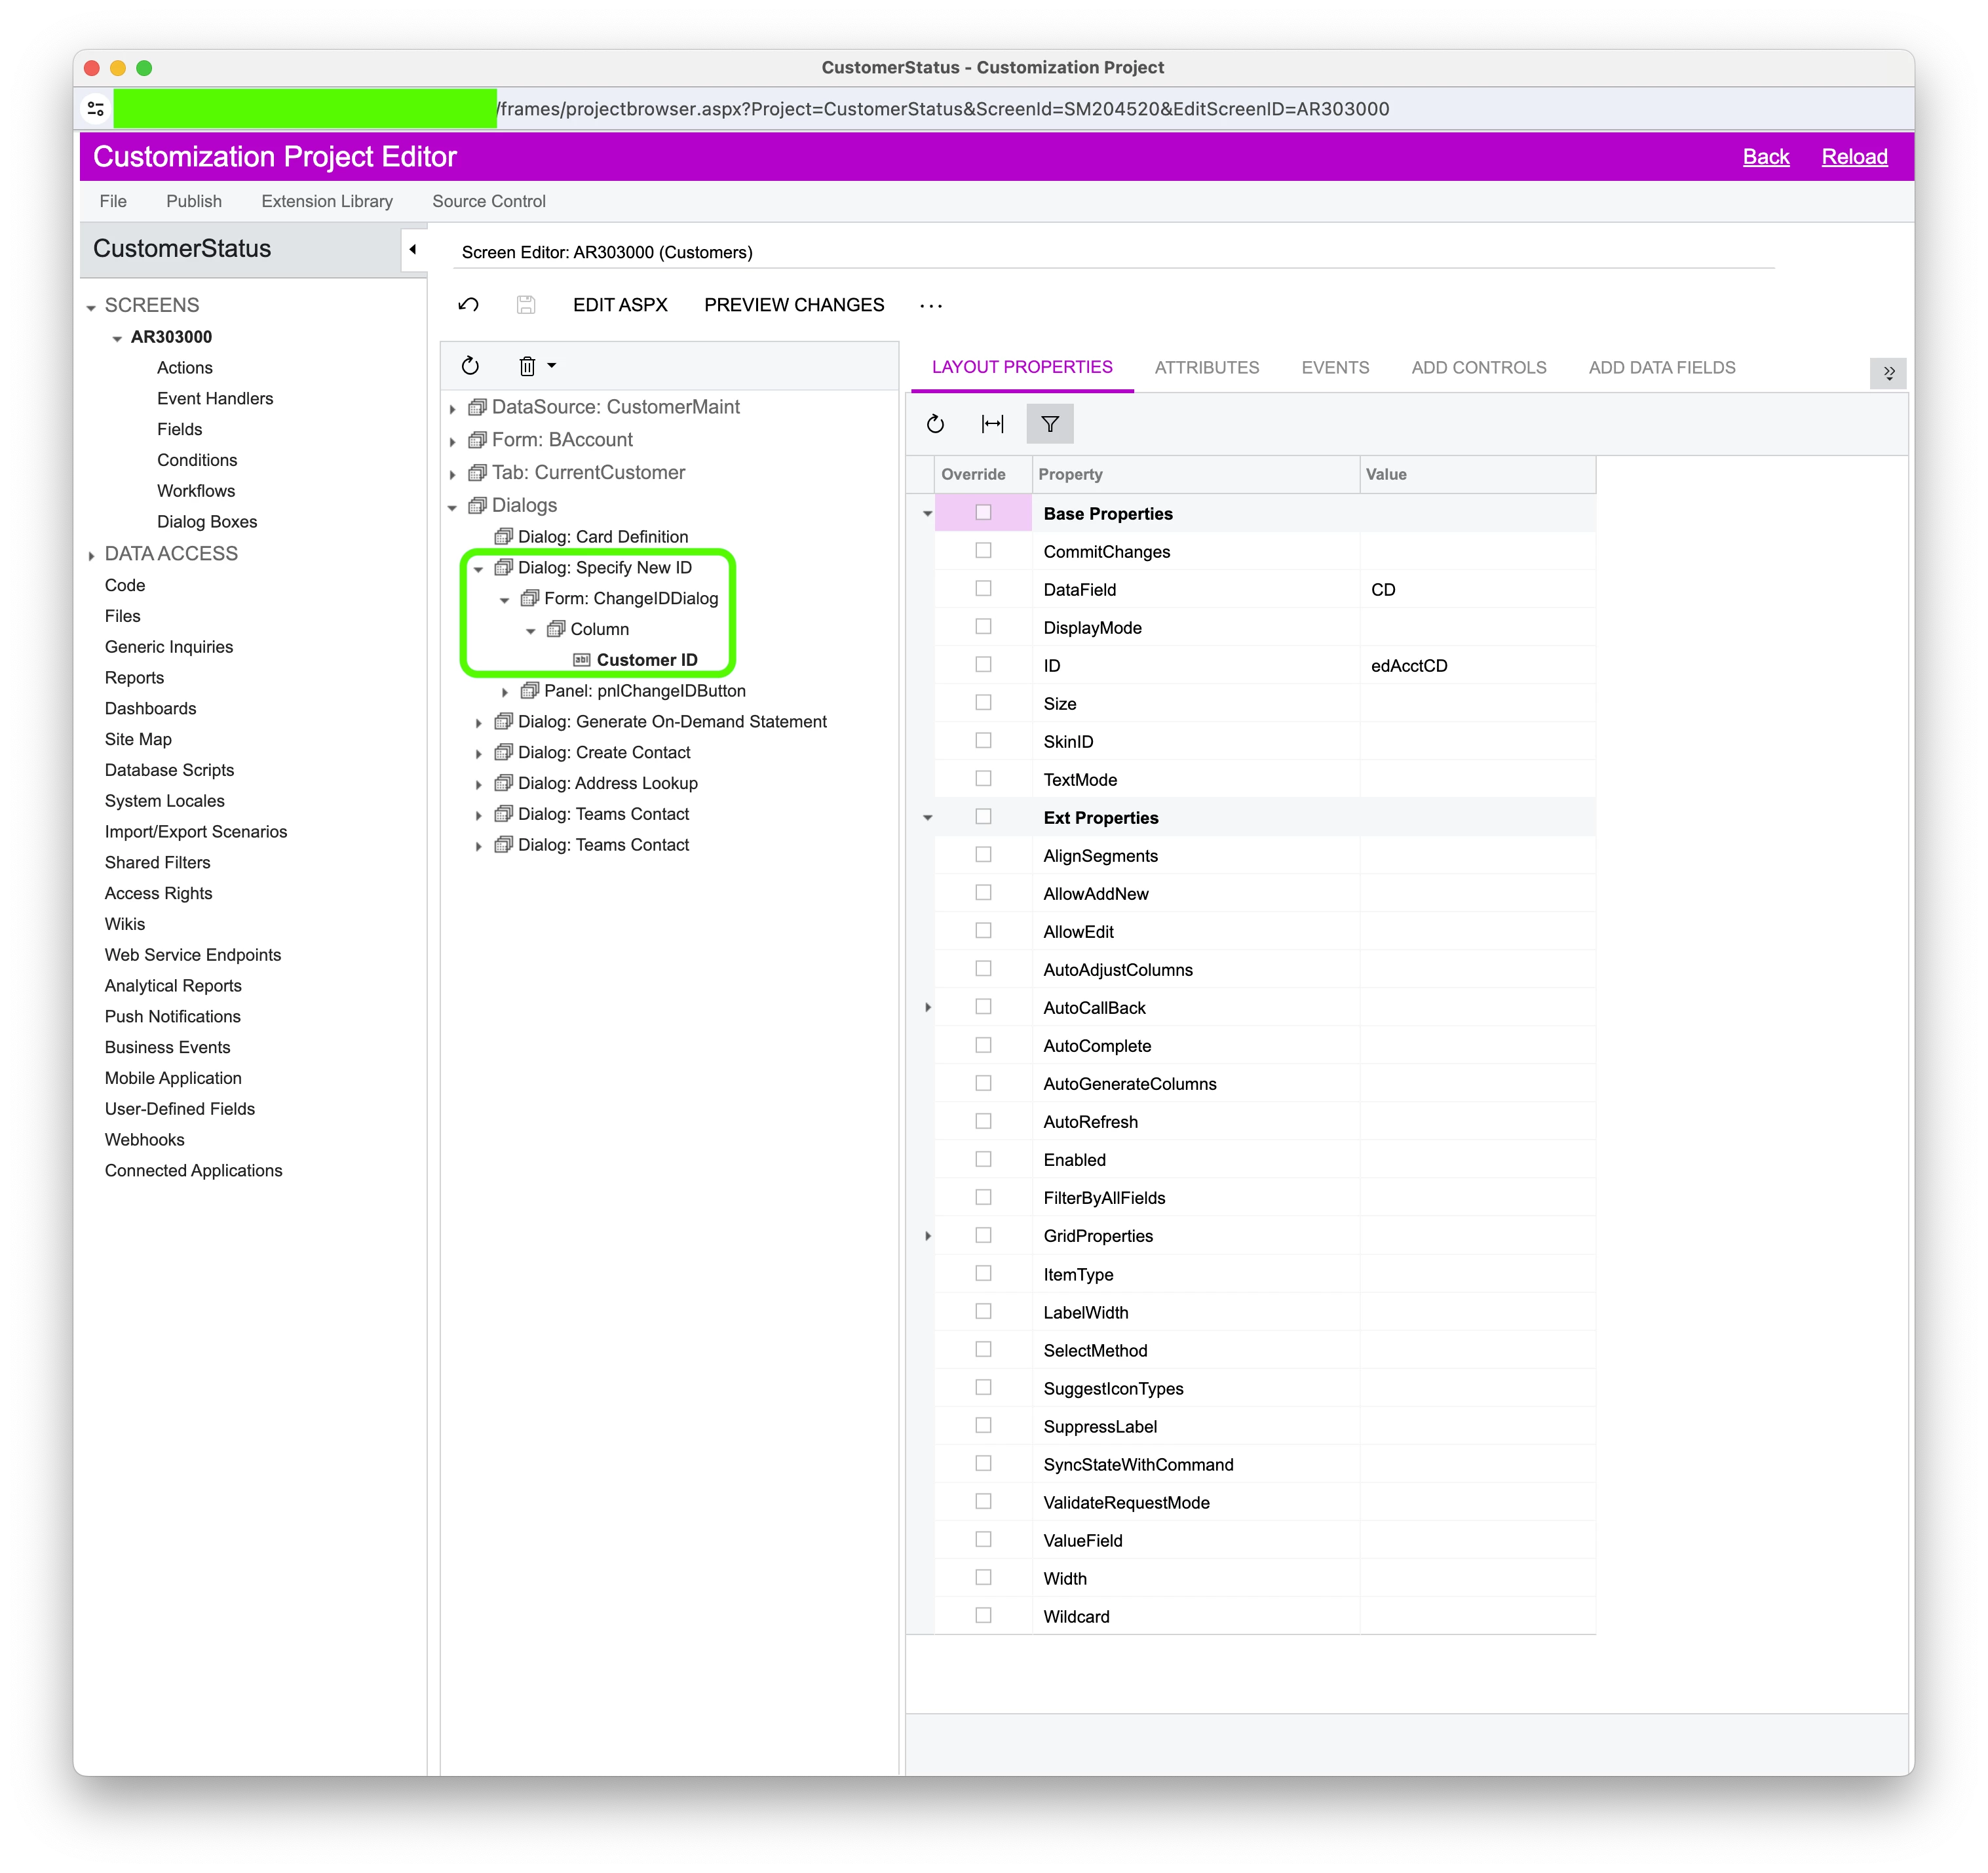Click the fit columns width icon
This screenshot has width=1988, height=1873.
992,424
